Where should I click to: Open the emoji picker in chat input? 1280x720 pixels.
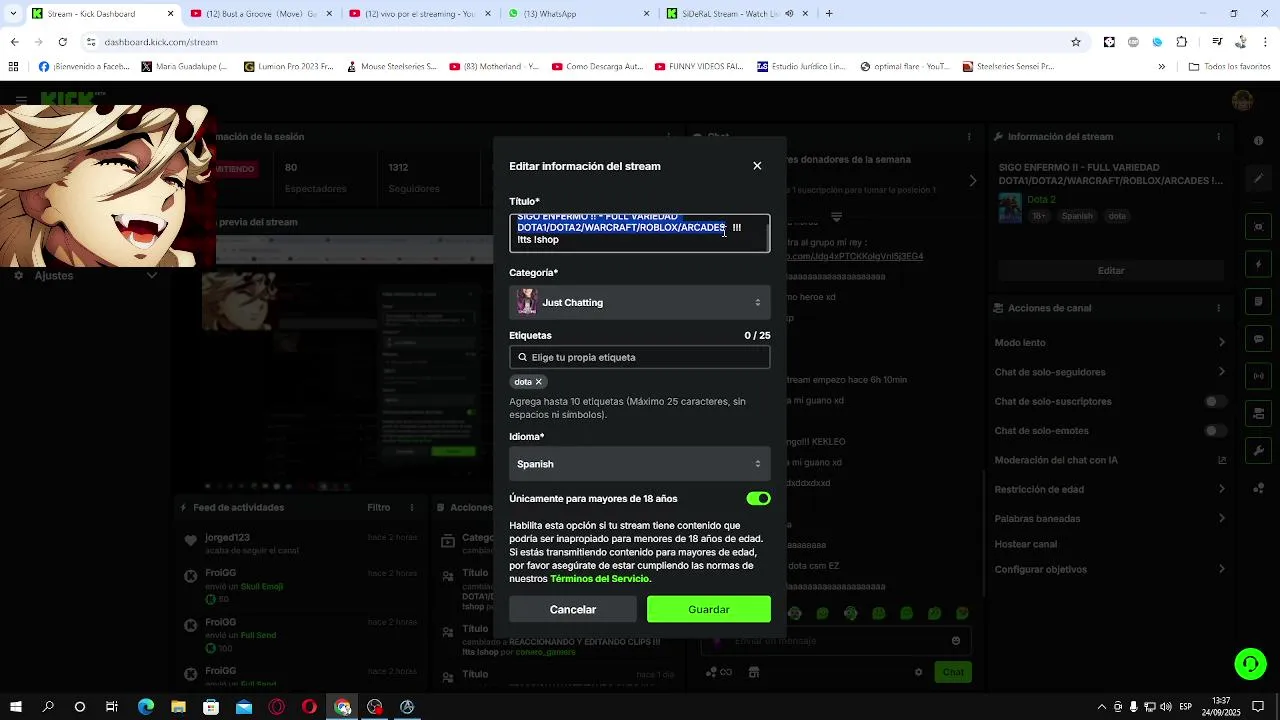tap(956, 641)
